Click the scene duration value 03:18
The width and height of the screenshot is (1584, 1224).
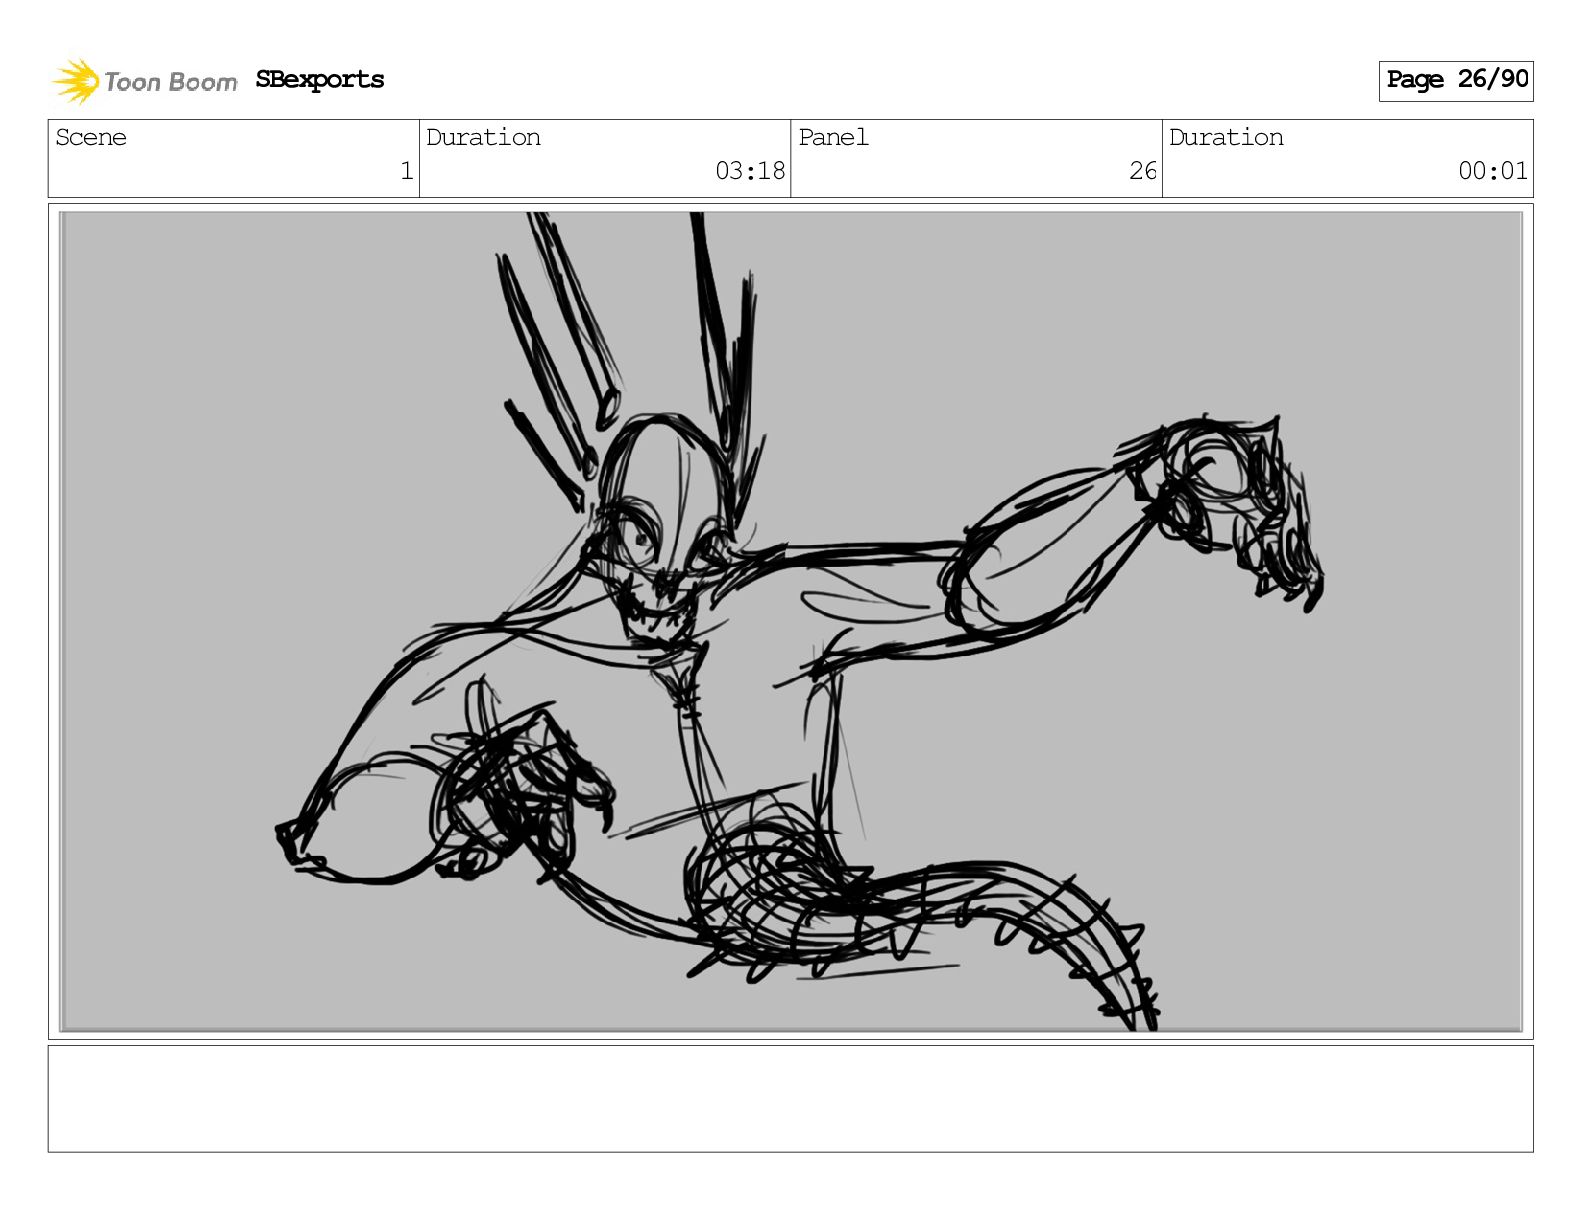[749, 171]
